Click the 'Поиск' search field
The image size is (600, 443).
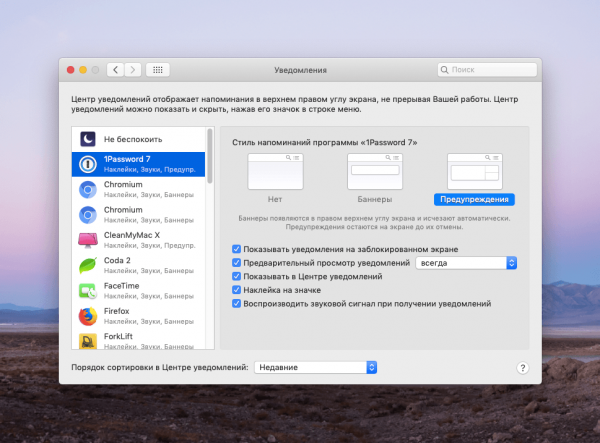(487, 70)
